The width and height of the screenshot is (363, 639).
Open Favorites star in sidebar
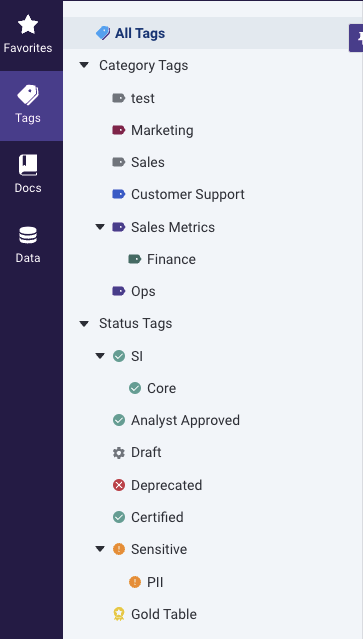pos(28,25)
